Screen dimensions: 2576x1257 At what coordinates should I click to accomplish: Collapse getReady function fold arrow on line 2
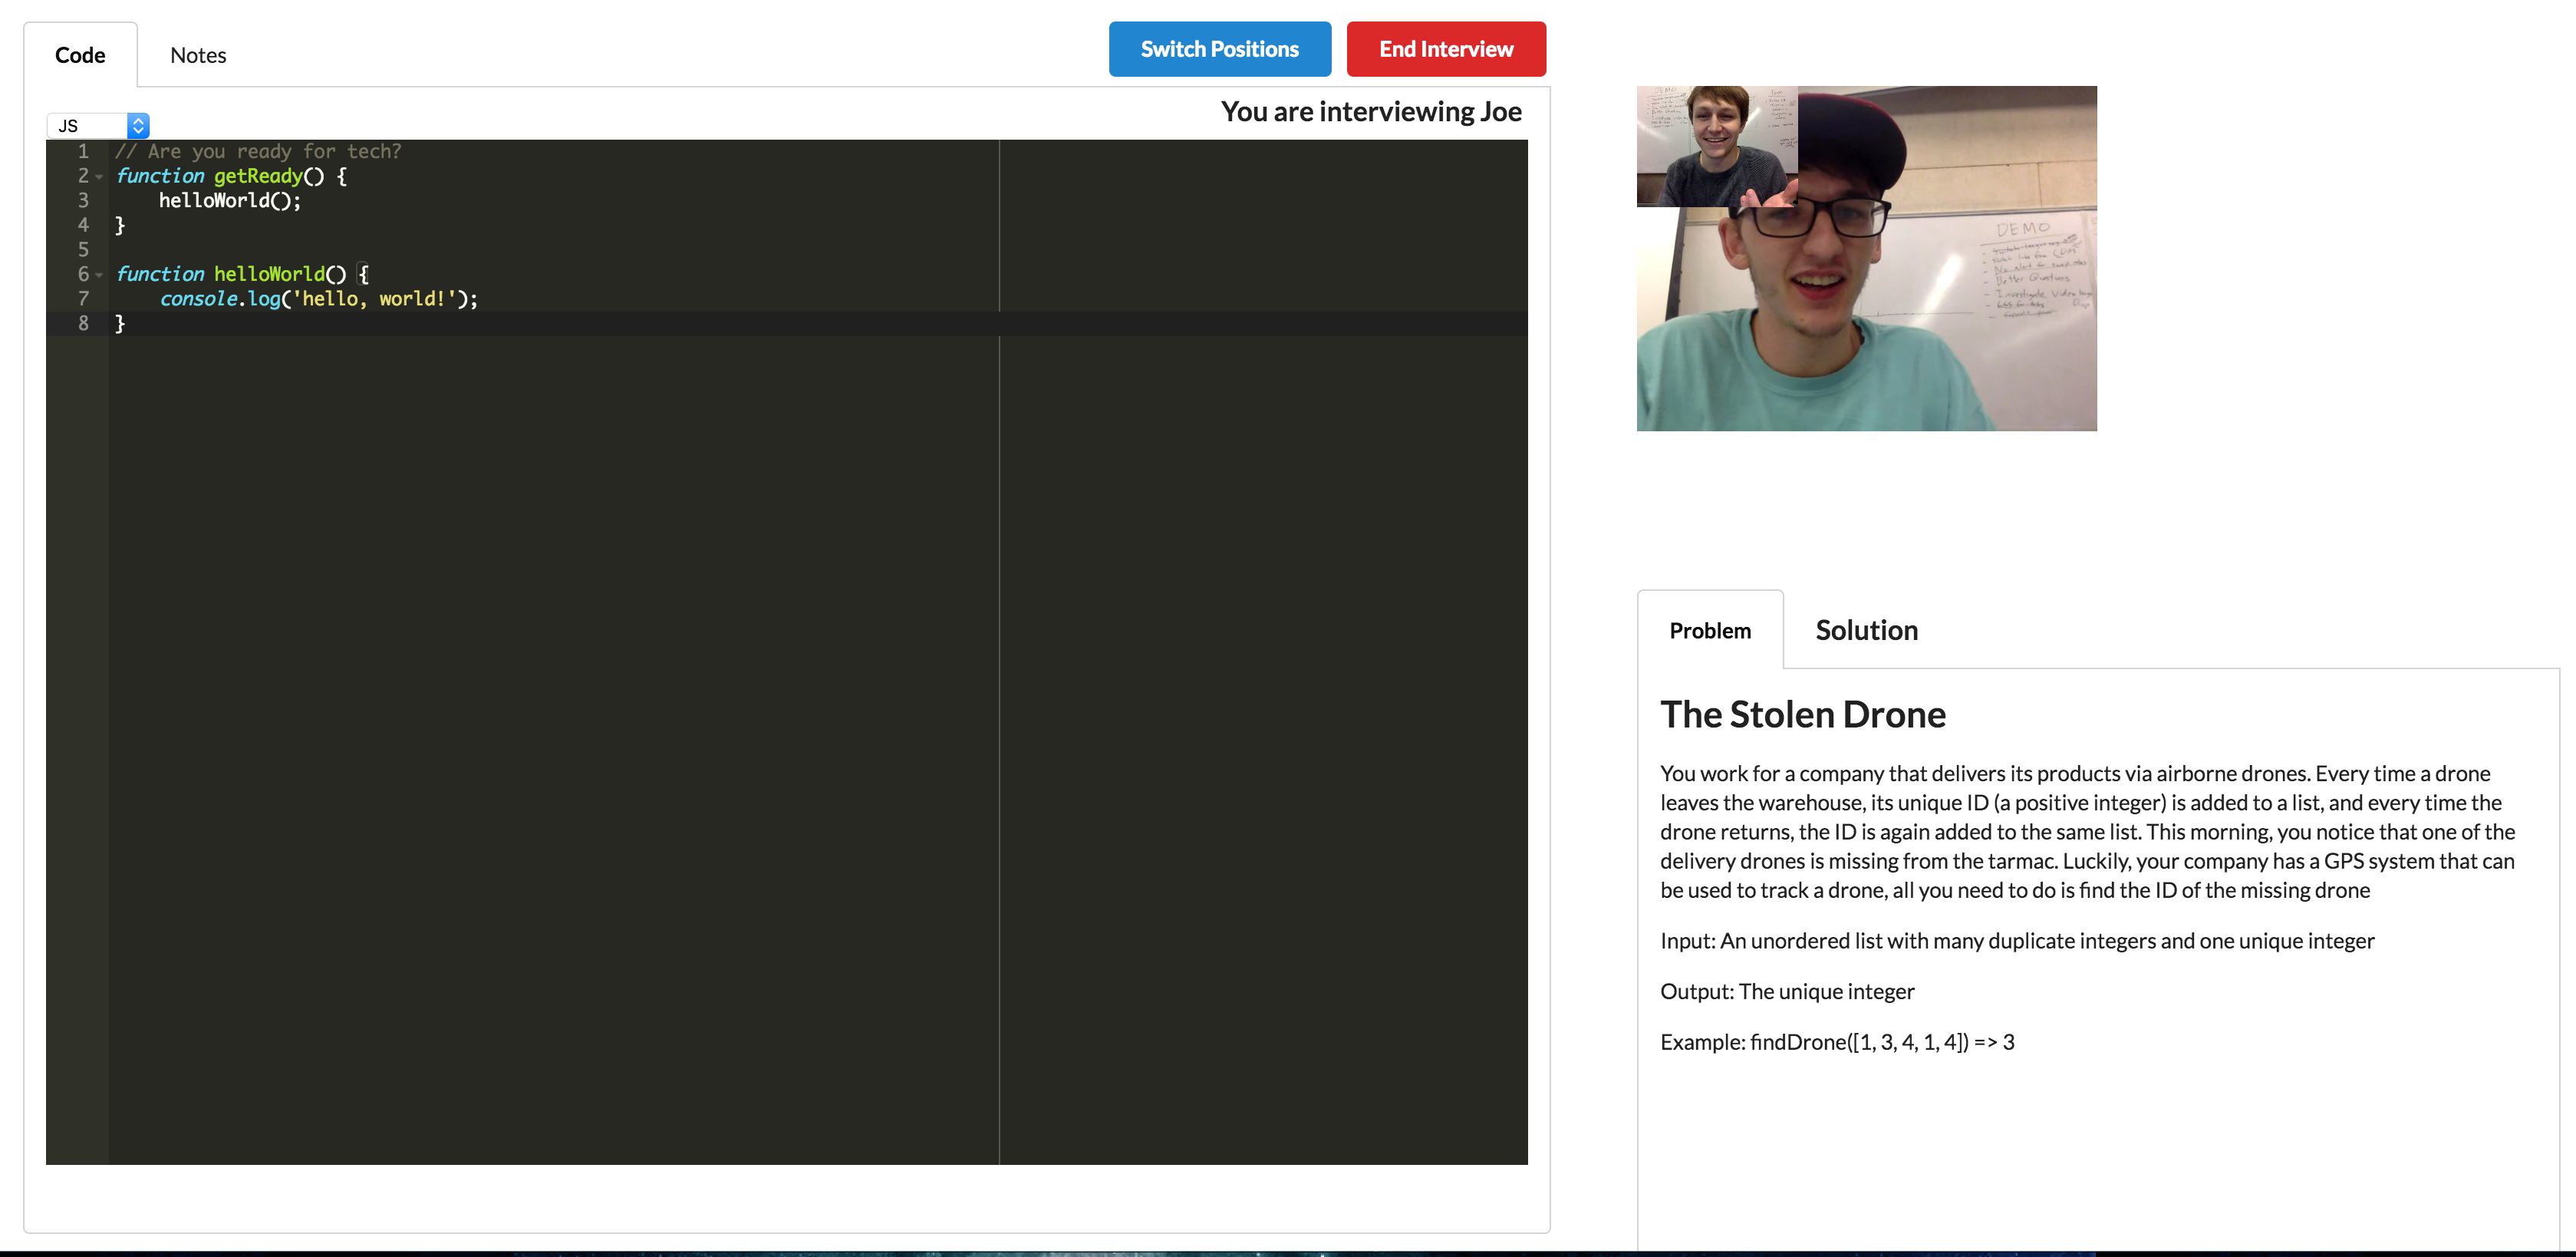(100, 177)
